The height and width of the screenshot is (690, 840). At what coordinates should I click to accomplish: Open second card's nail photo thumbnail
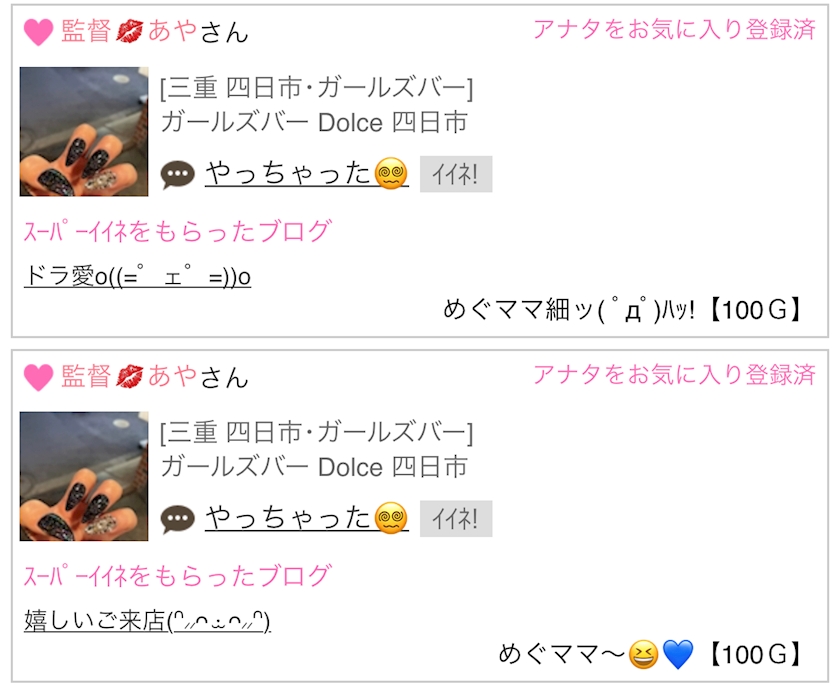tap(84, 476)
